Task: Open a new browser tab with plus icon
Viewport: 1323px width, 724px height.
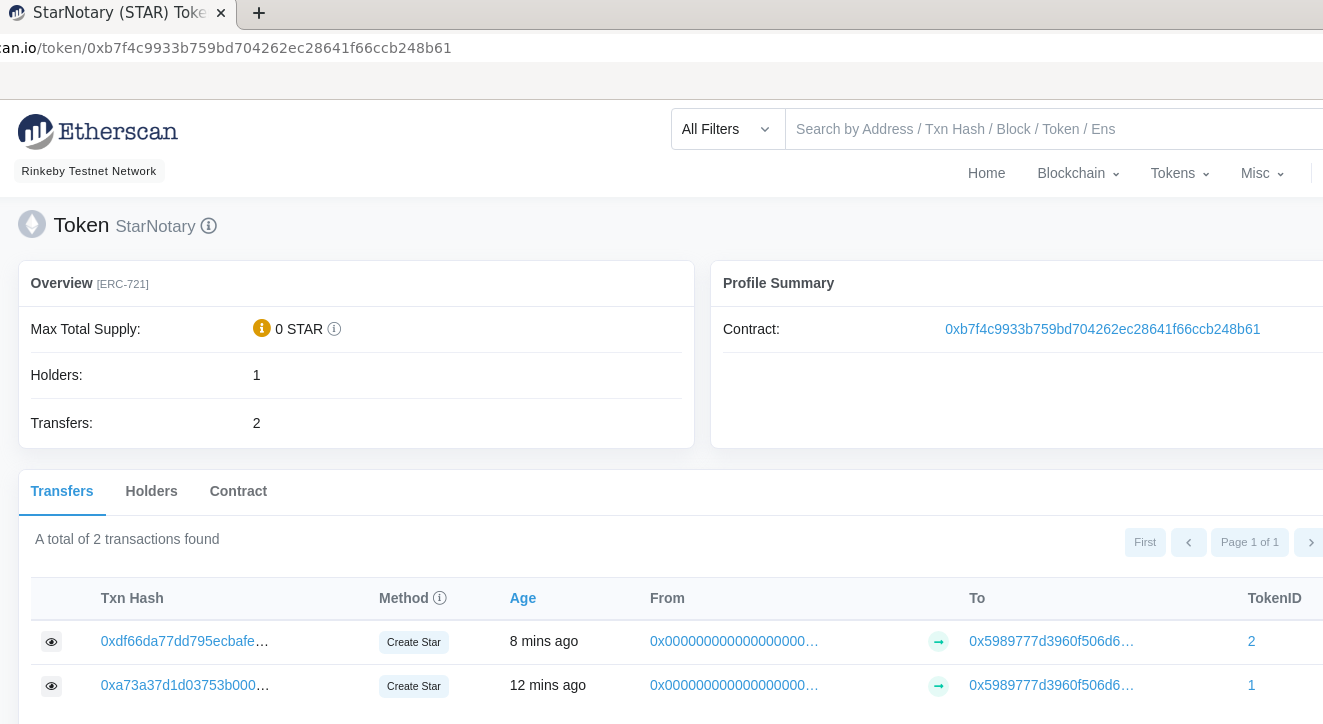Action: pyautogui.click(x=259, y=13)
